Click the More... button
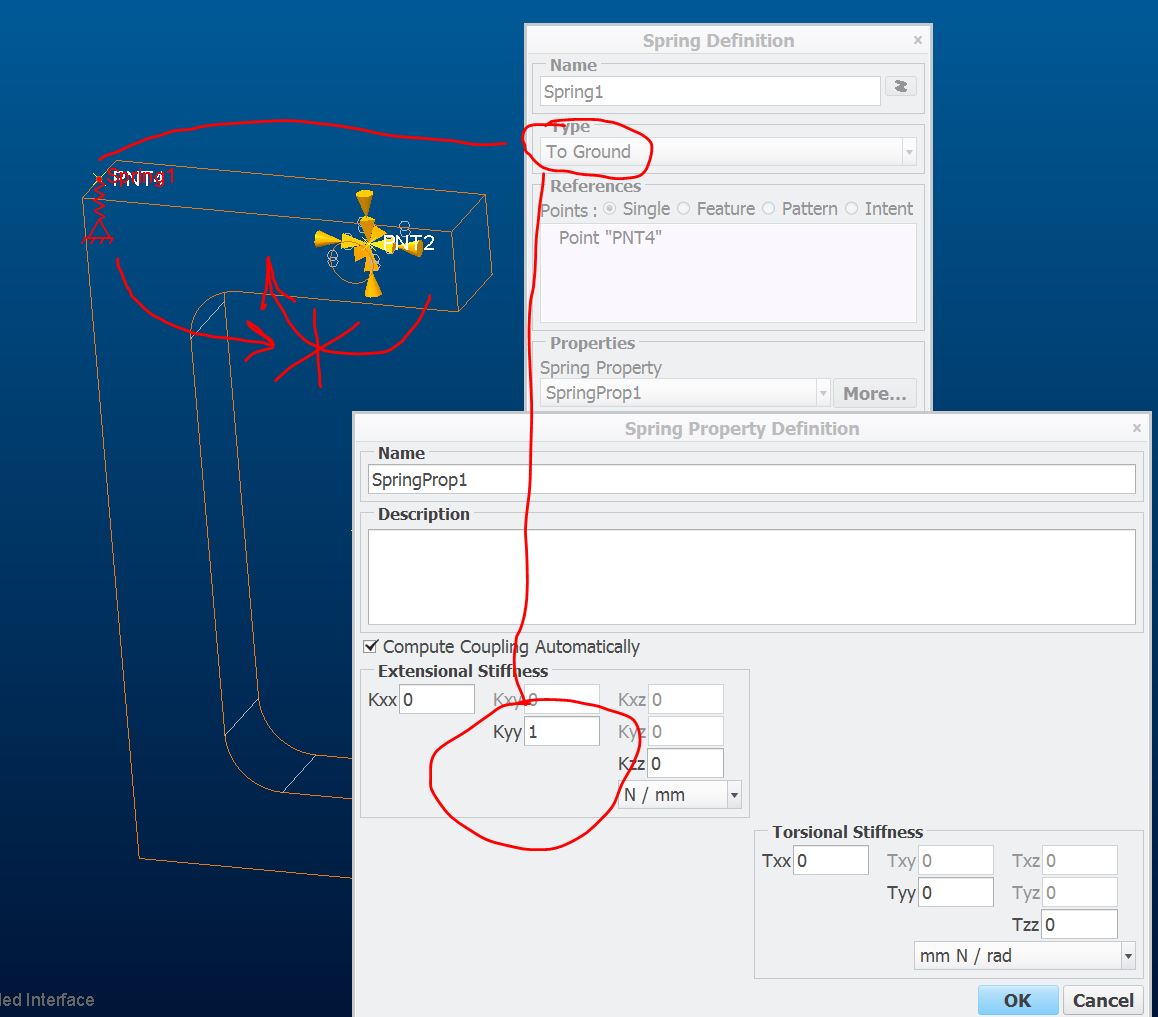This screenshot has width=1158, height=1017. click(x=874, y=394)
